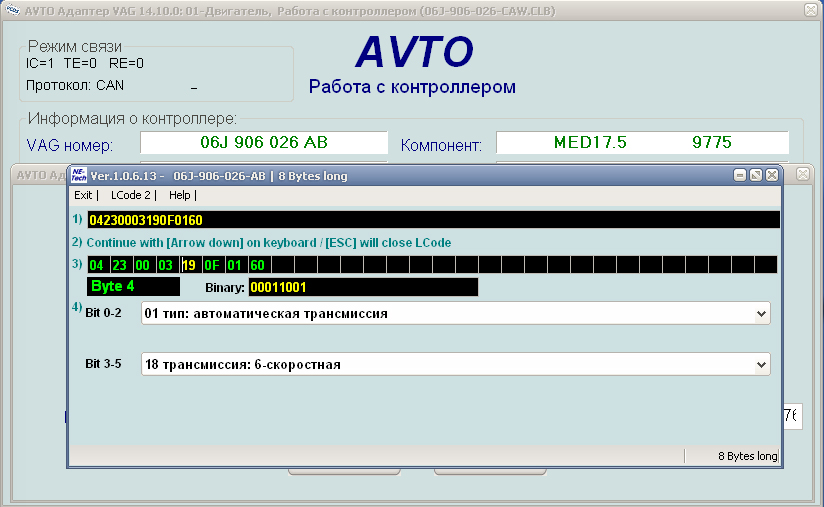The image size is (824, 507).
Task: Select byte 3 cell showing 03
Action: click(167, 265)
